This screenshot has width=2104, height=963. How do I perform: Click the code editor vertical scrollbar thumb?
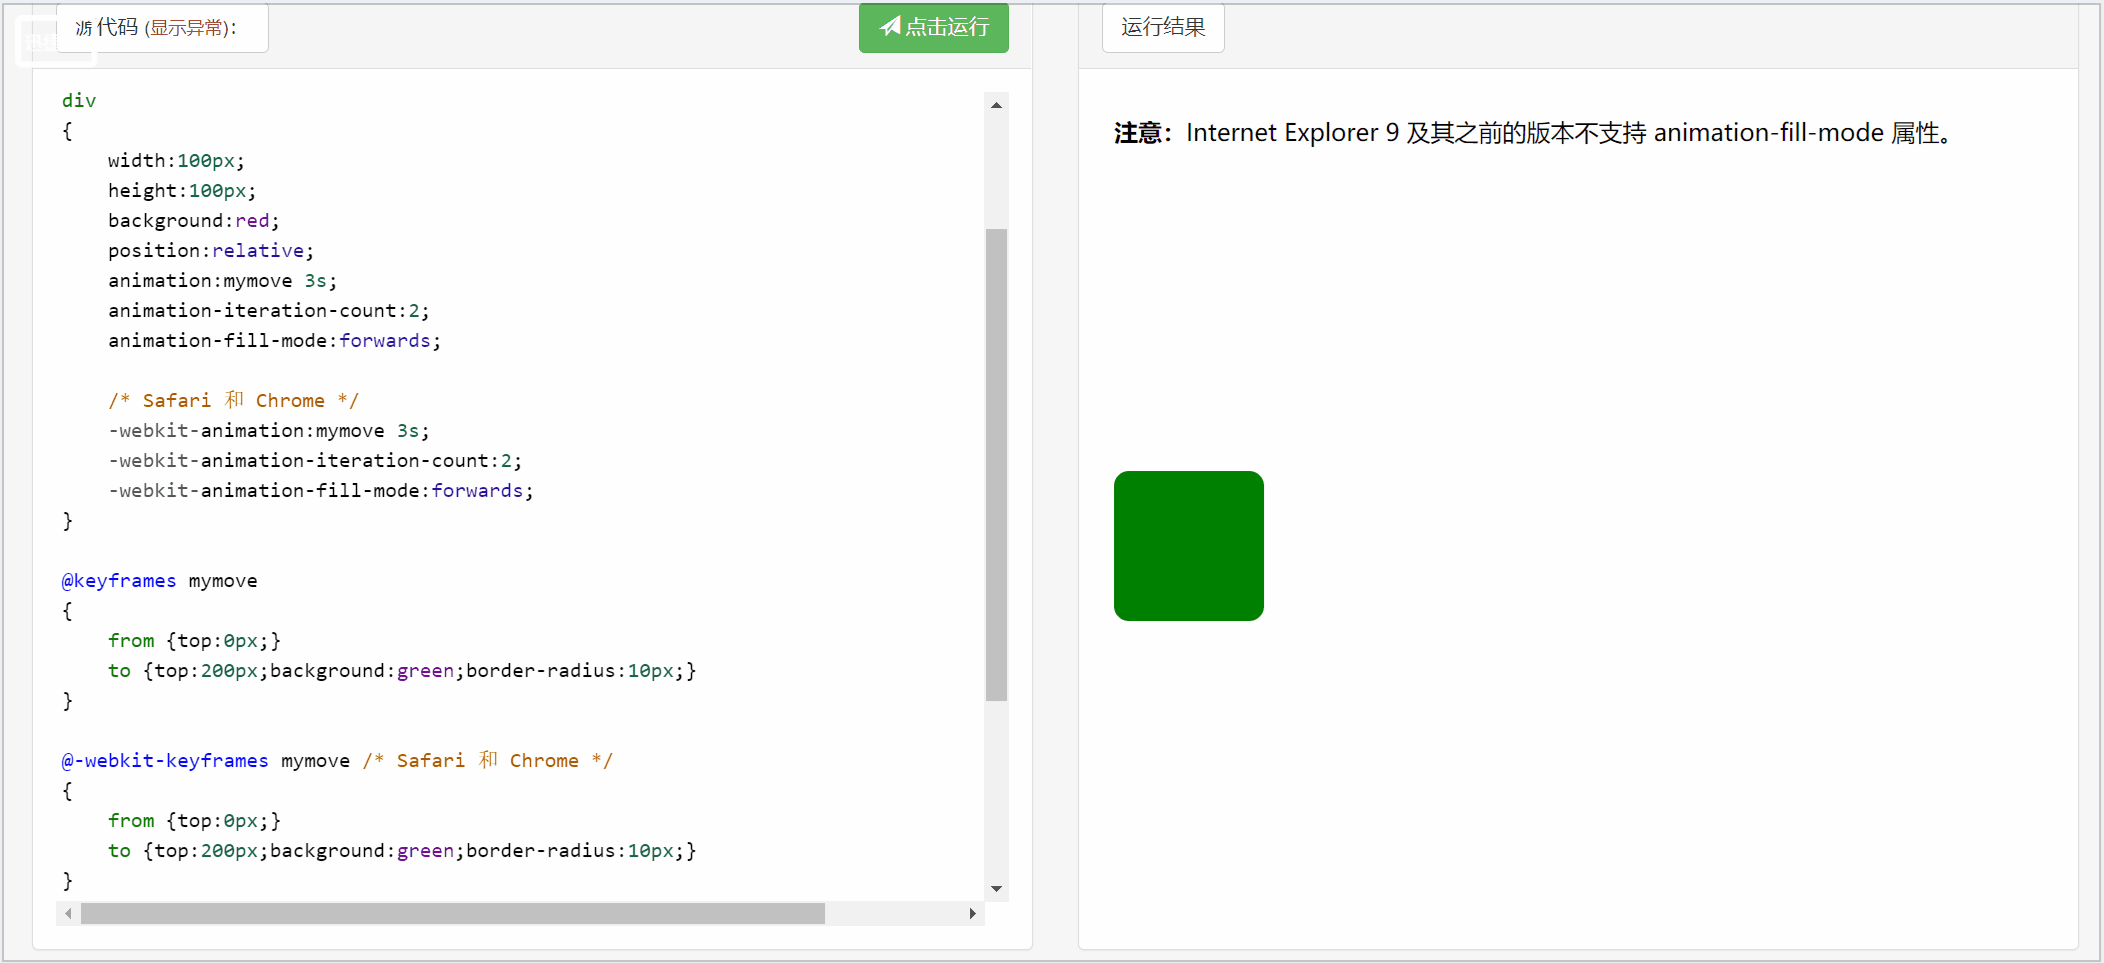[996, 465]
